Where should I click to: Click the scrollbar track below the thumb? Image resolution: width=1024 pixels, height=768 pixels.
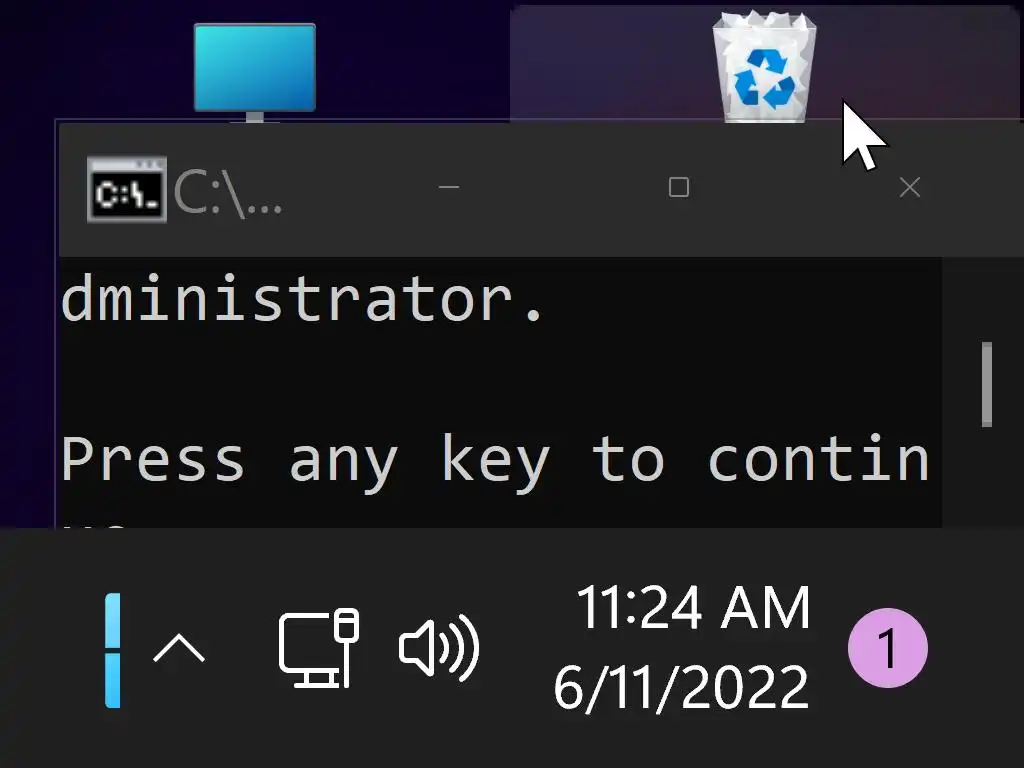click(987, 477)
